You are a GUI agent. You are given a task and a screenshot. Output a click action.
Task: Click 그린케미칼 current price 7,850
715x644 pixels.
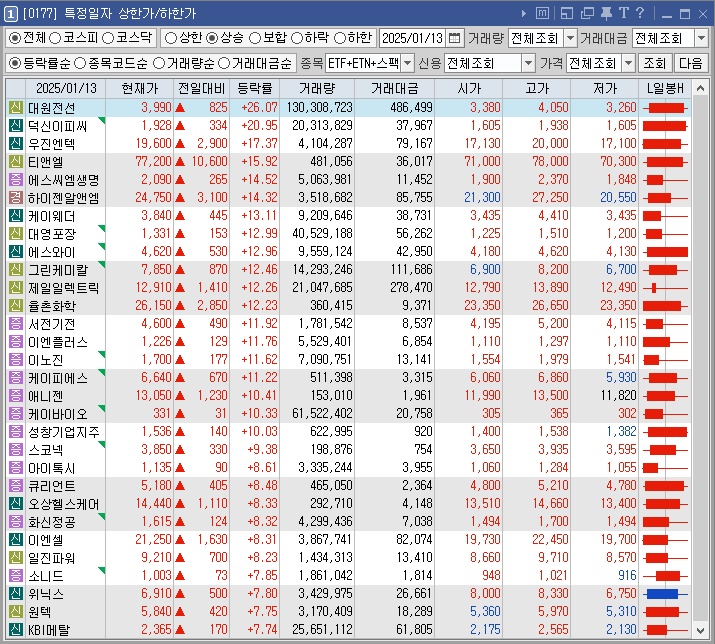pyautogui.click(x=156, y=270)
